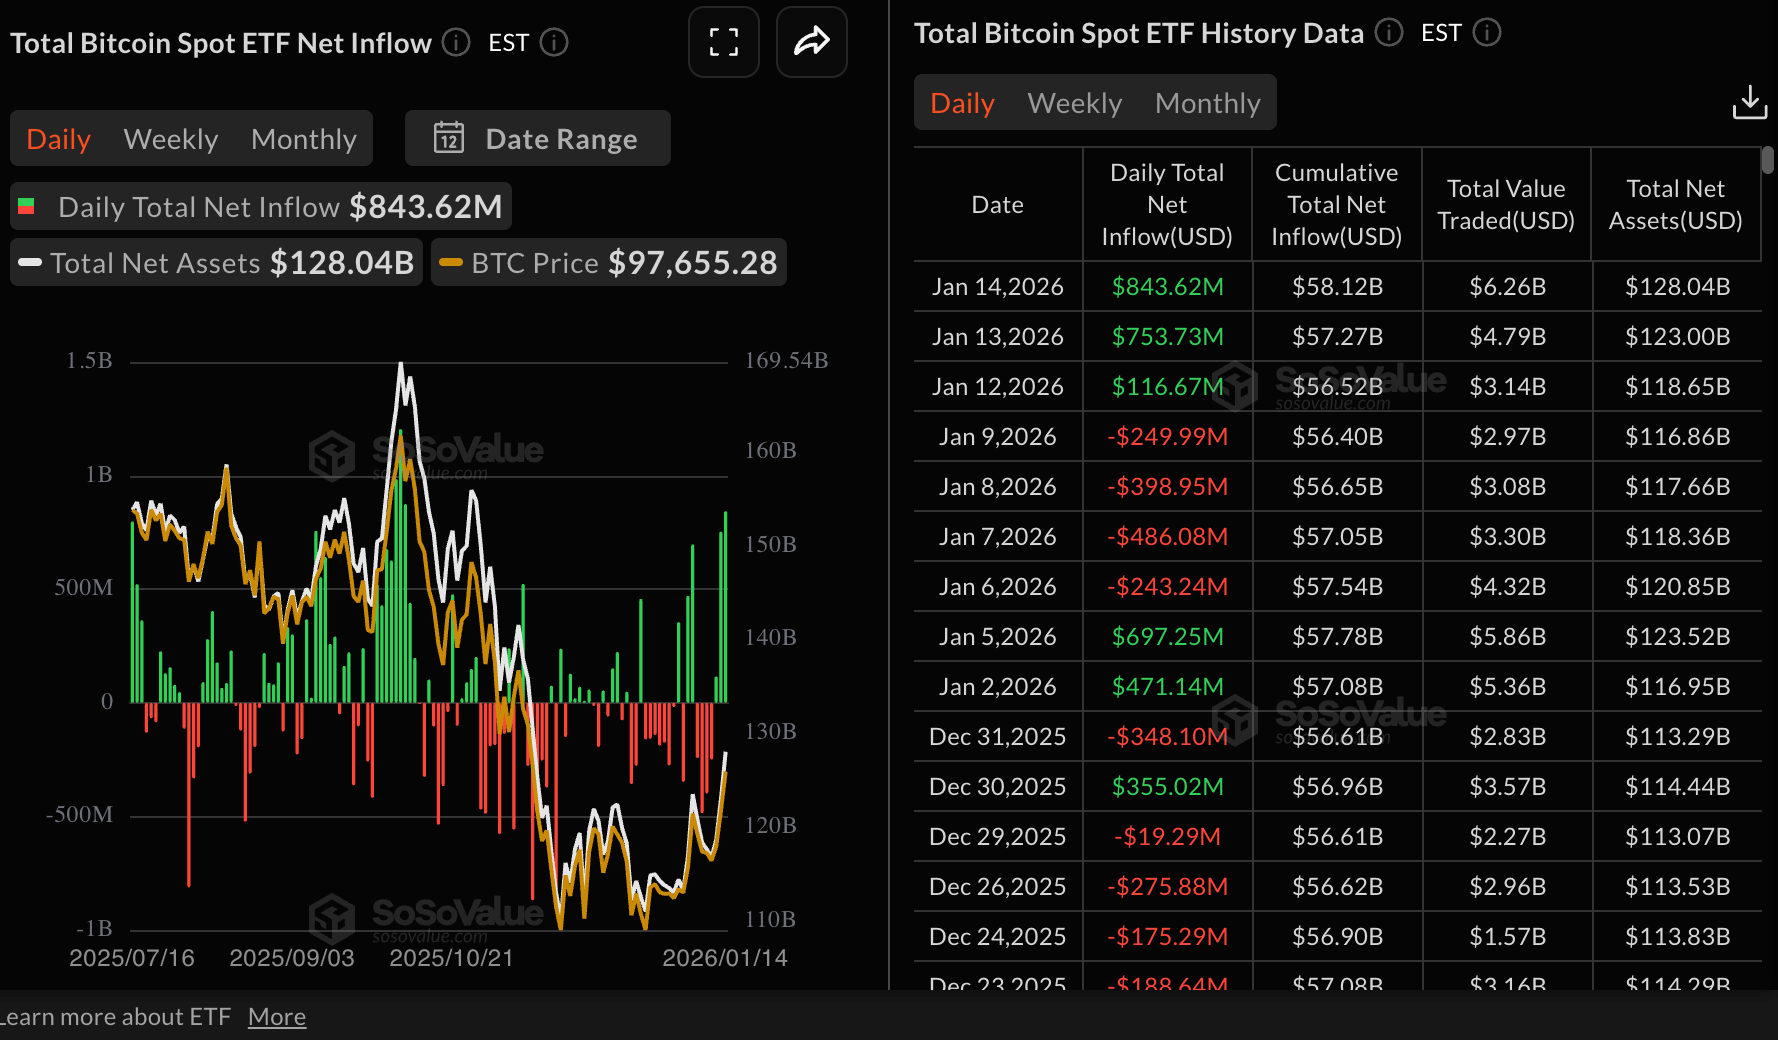
Task: Show info for Total Bitcoin Spot ETF History Data
Action: tap(1388, 32)
